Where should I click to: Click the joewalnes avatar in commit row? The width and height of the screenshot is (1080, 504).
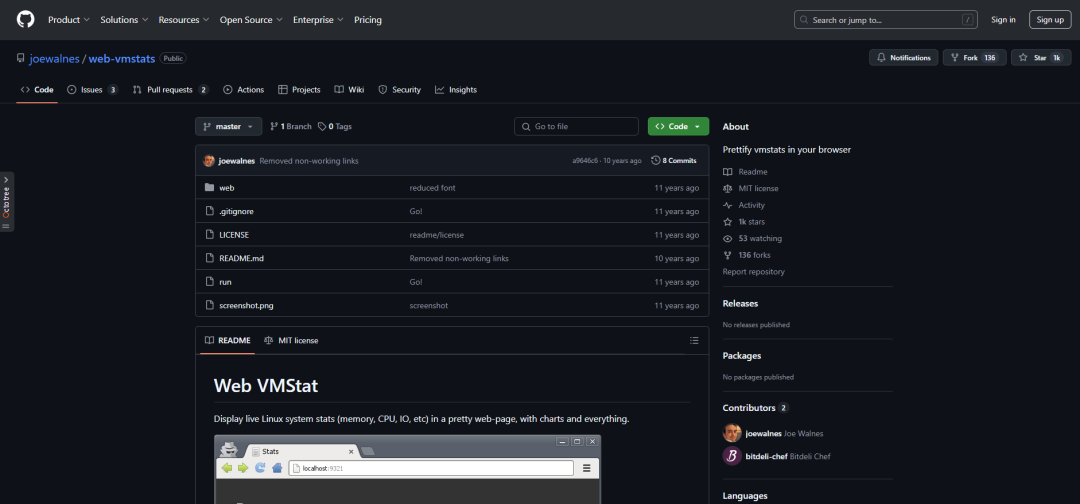(x=209, y=161)
